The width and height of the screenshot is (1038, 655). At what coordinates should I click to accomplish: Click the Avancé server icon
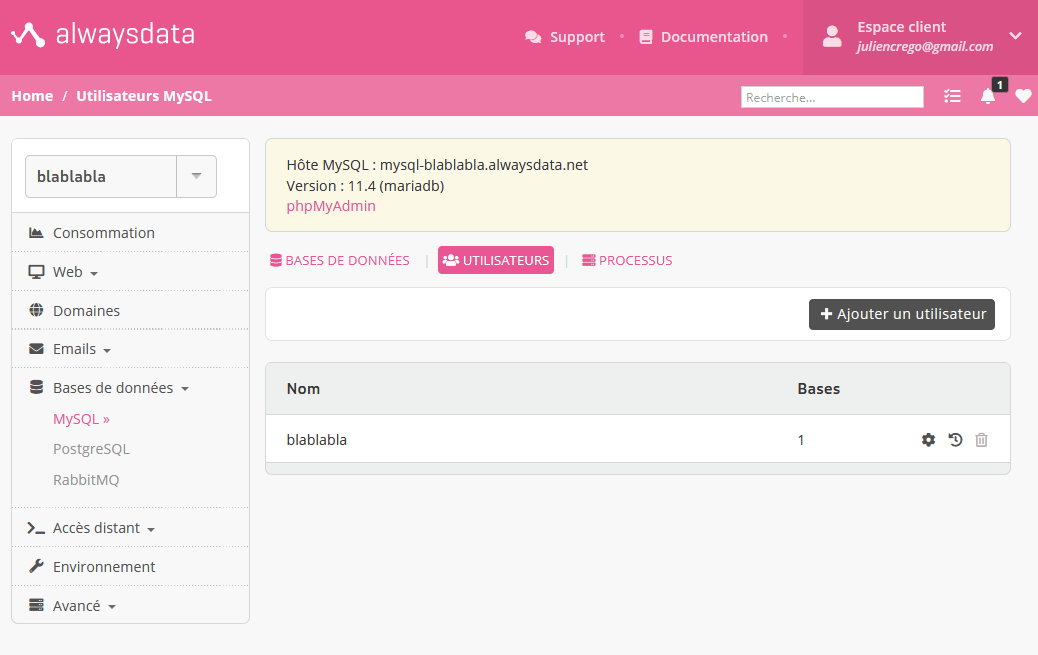[x=36, y=605]
